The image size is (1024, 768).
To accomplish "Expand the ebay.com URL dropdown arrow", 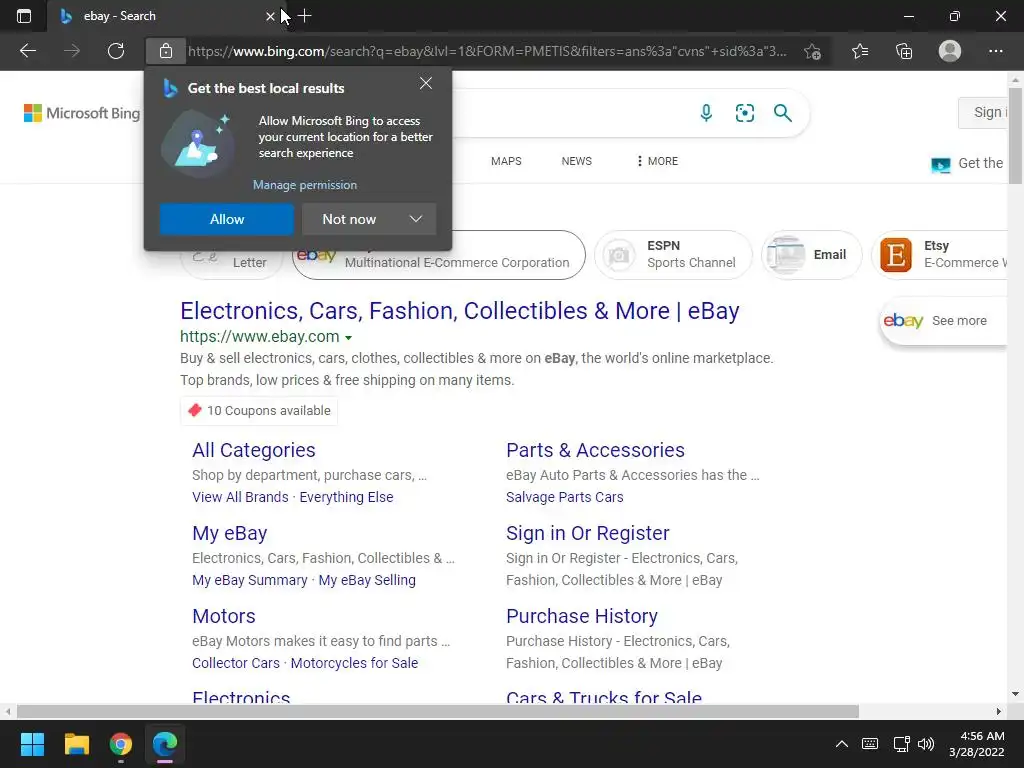I will point(349,338).
